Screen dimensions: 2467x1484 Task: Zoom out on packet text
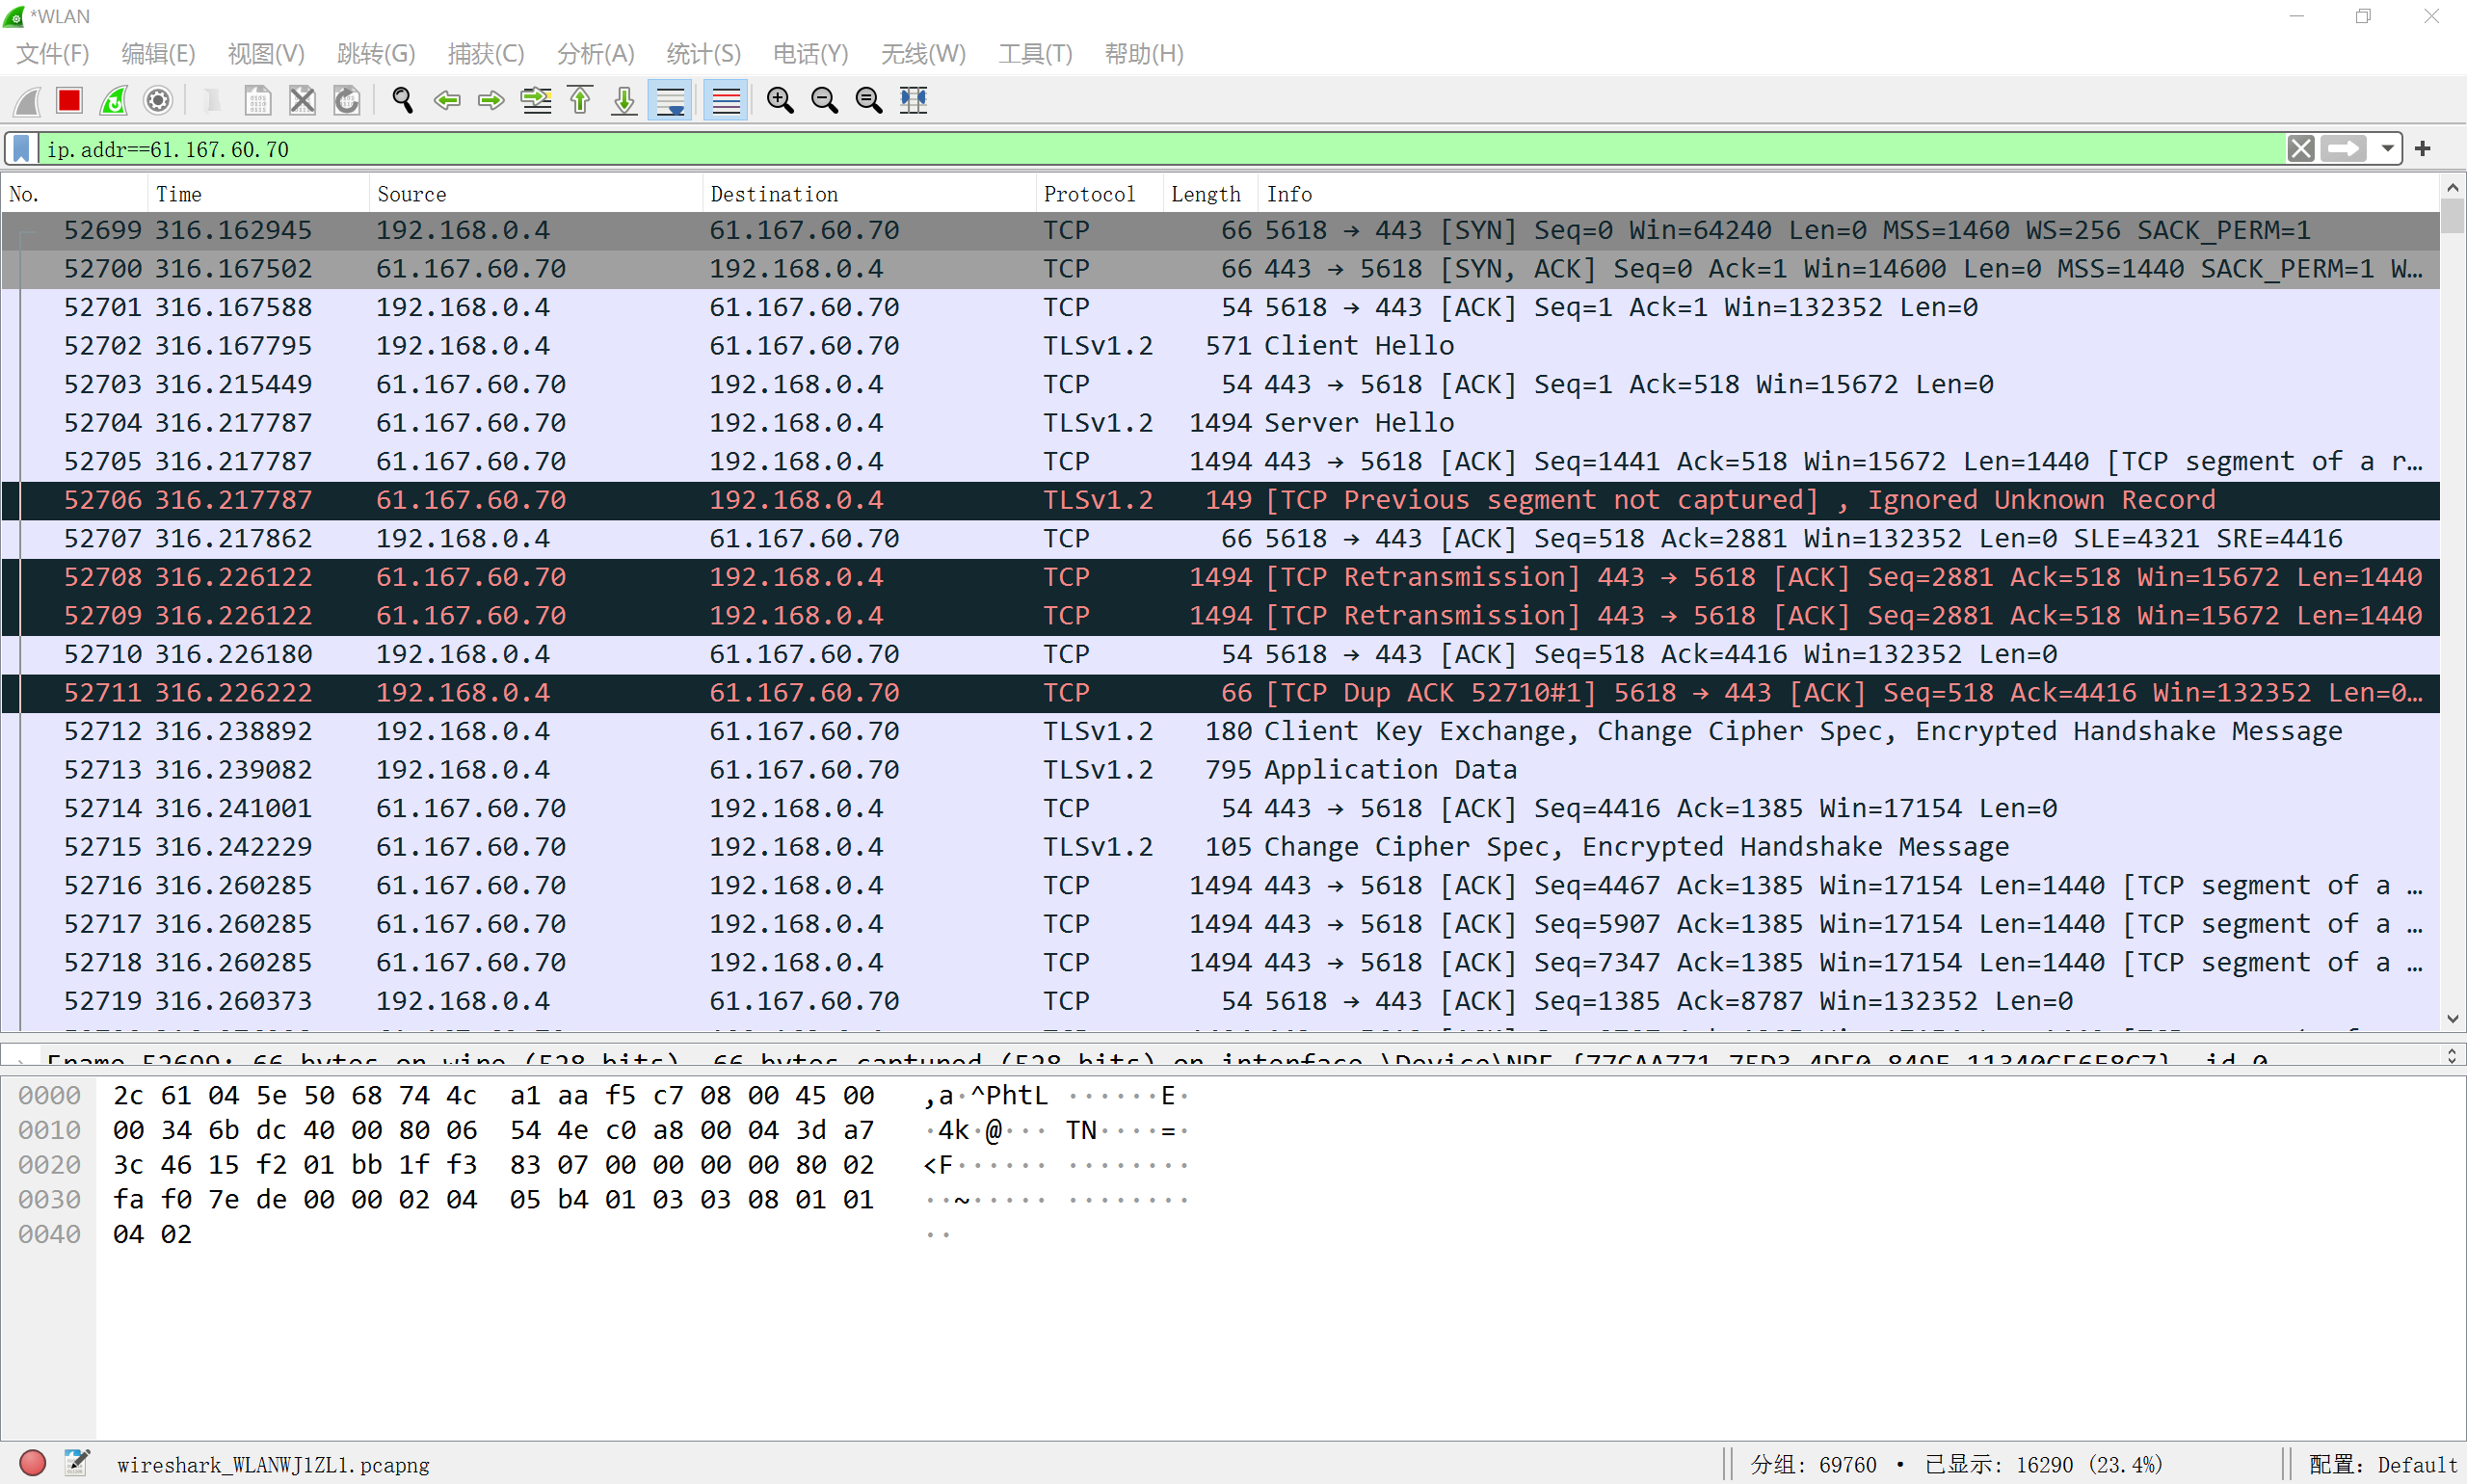(825, 100)
